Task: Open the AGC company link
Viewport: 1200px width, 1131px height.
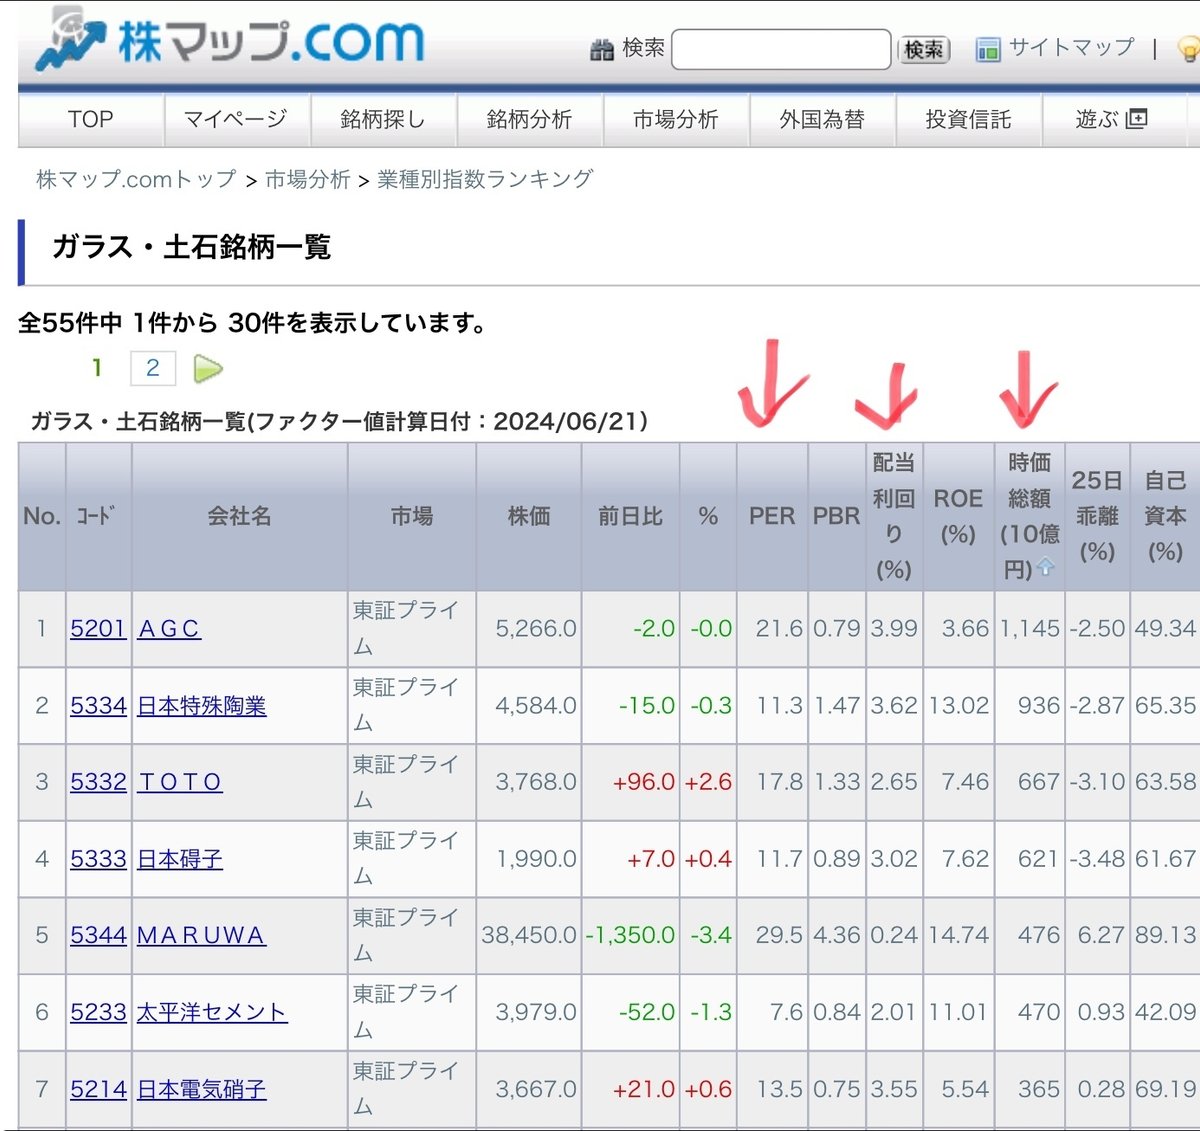Action: (x=169, y=629)
